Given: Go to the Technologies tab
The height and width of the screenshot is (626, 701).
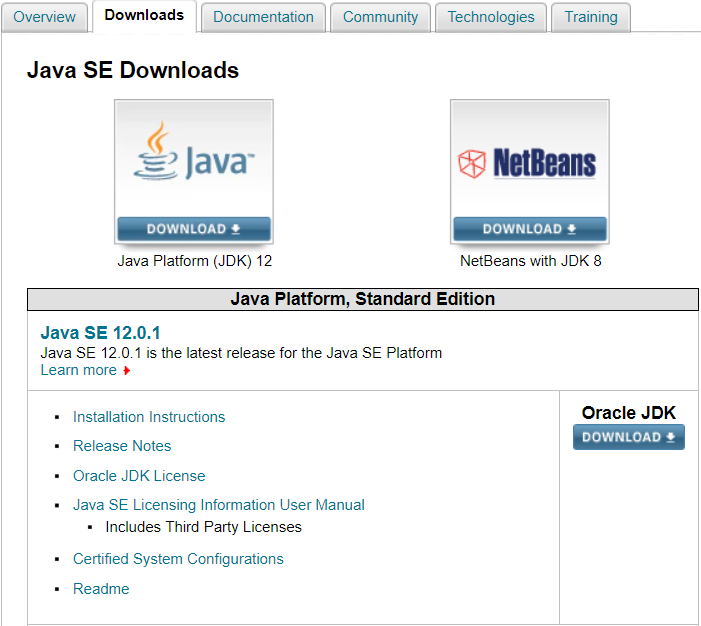Looking at the screenshot, I should pyautogui.click(x=491, y=17).
